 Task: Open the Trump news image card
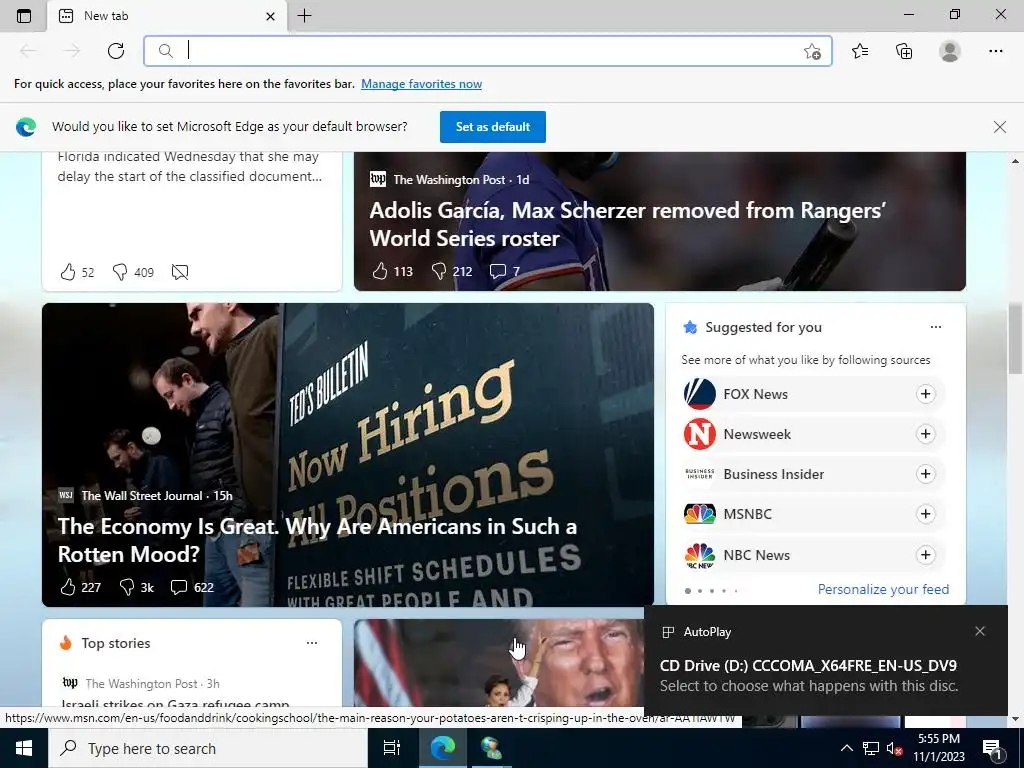(x=499, y=663)
